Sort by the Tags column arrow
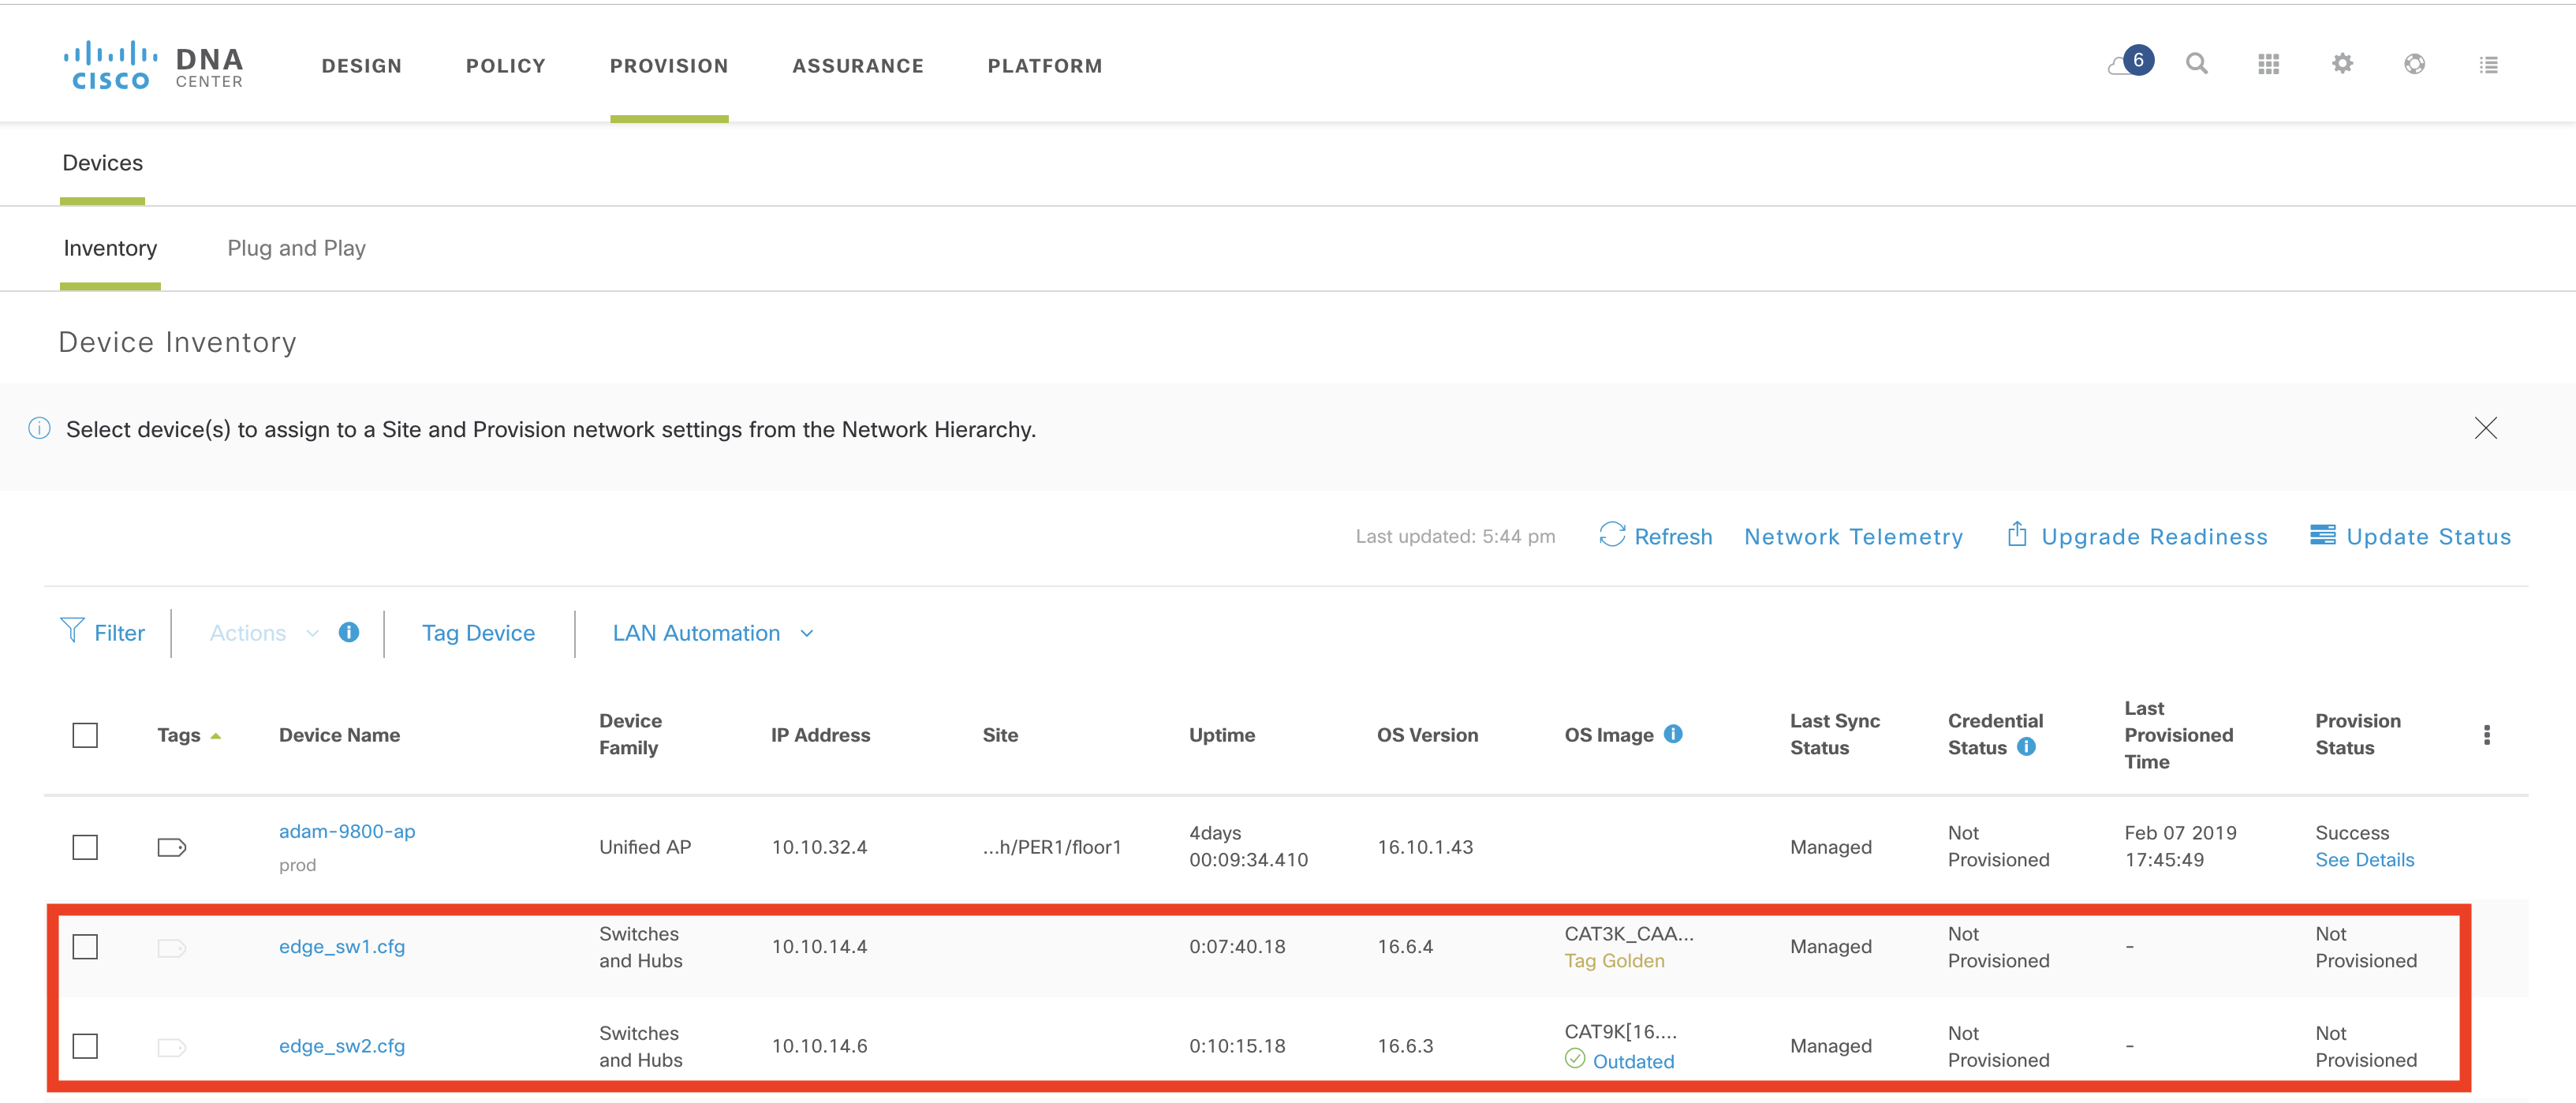2576x1103 pixels. (216, 736)
